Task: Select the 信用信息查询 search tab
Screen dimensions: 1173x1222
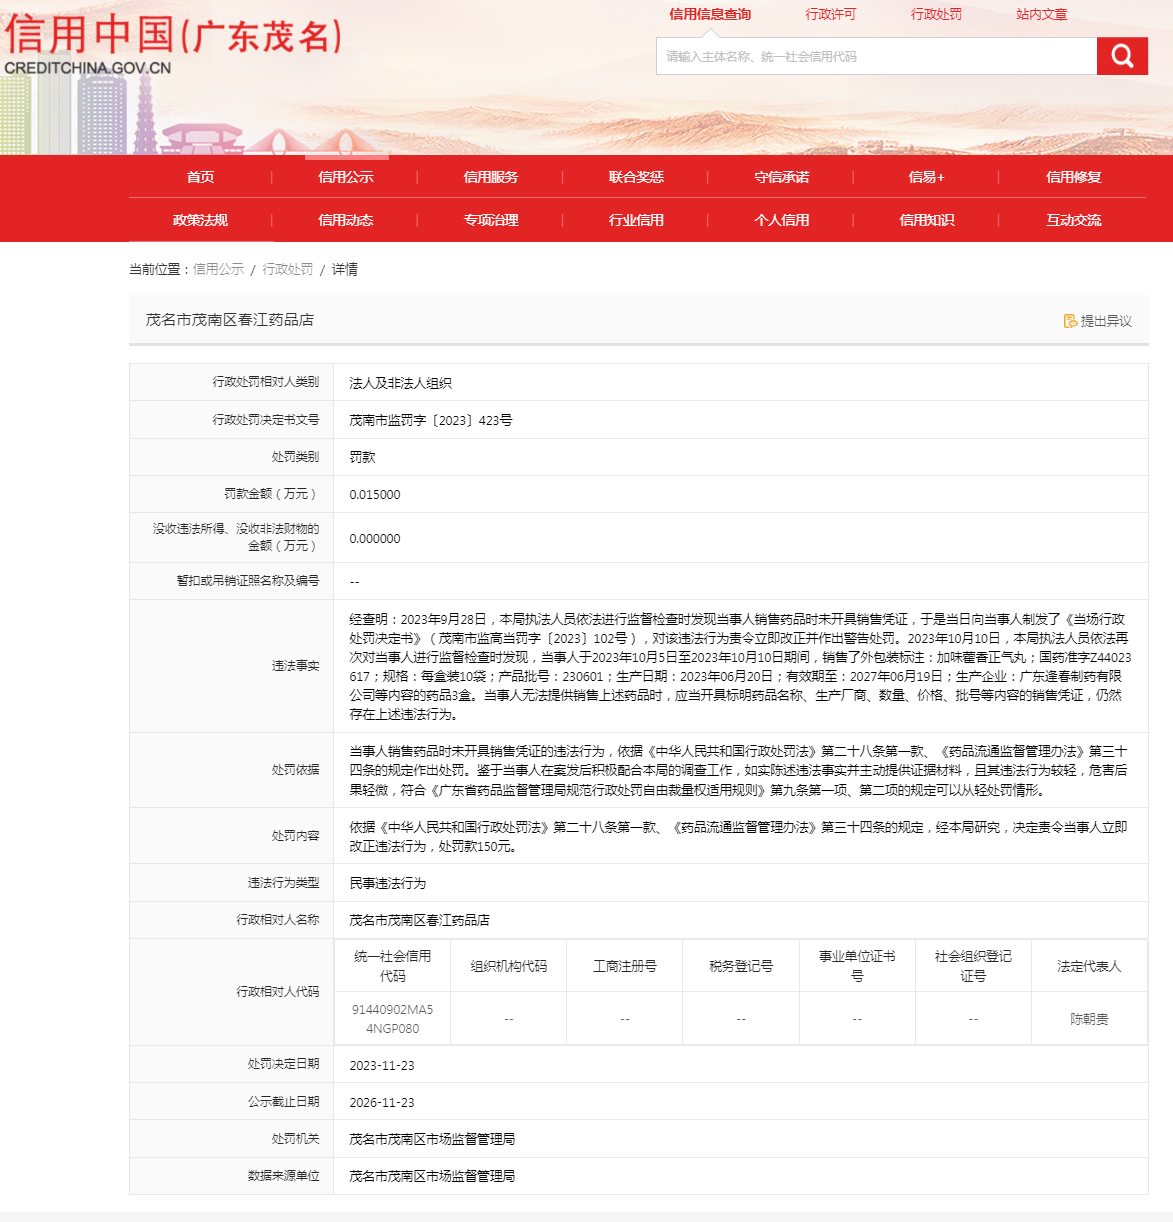Action: click(709, 14)
